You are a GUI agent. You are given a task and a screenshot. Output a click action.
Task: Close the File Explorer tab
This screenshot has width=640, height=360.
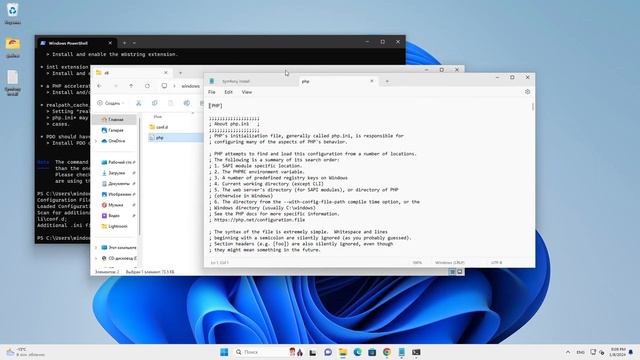click(166, 73)
